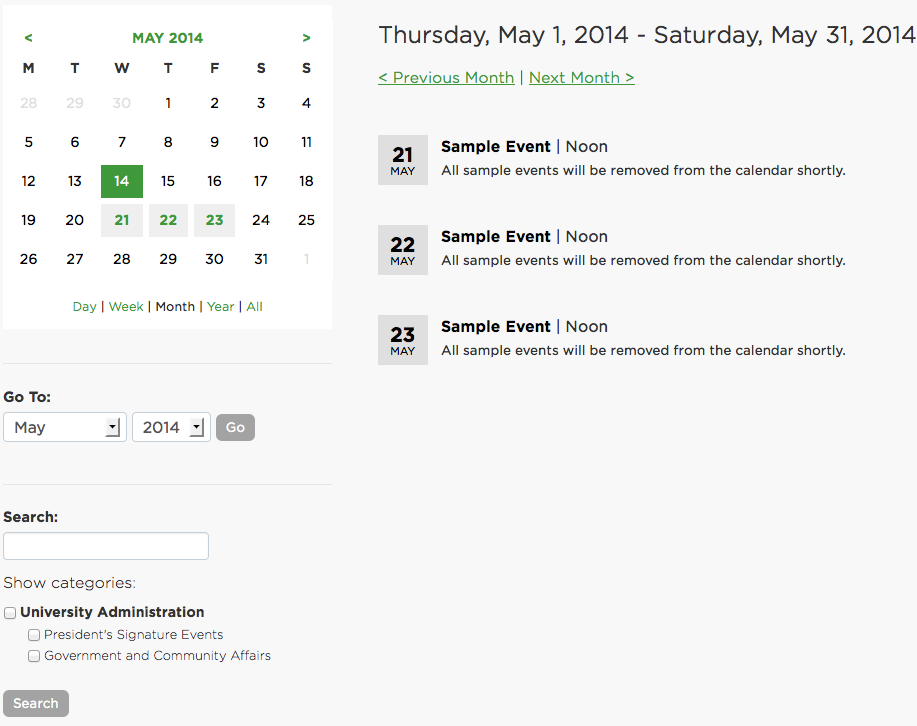This screenshot has width=917, height=726.
Task: Advance mini calendar with next arrow
Action: 306,38
